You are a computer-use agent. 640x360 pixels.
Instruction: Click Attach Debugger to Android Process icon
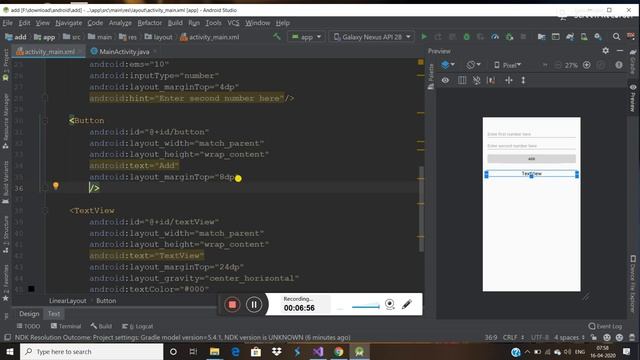coord(509,37)
